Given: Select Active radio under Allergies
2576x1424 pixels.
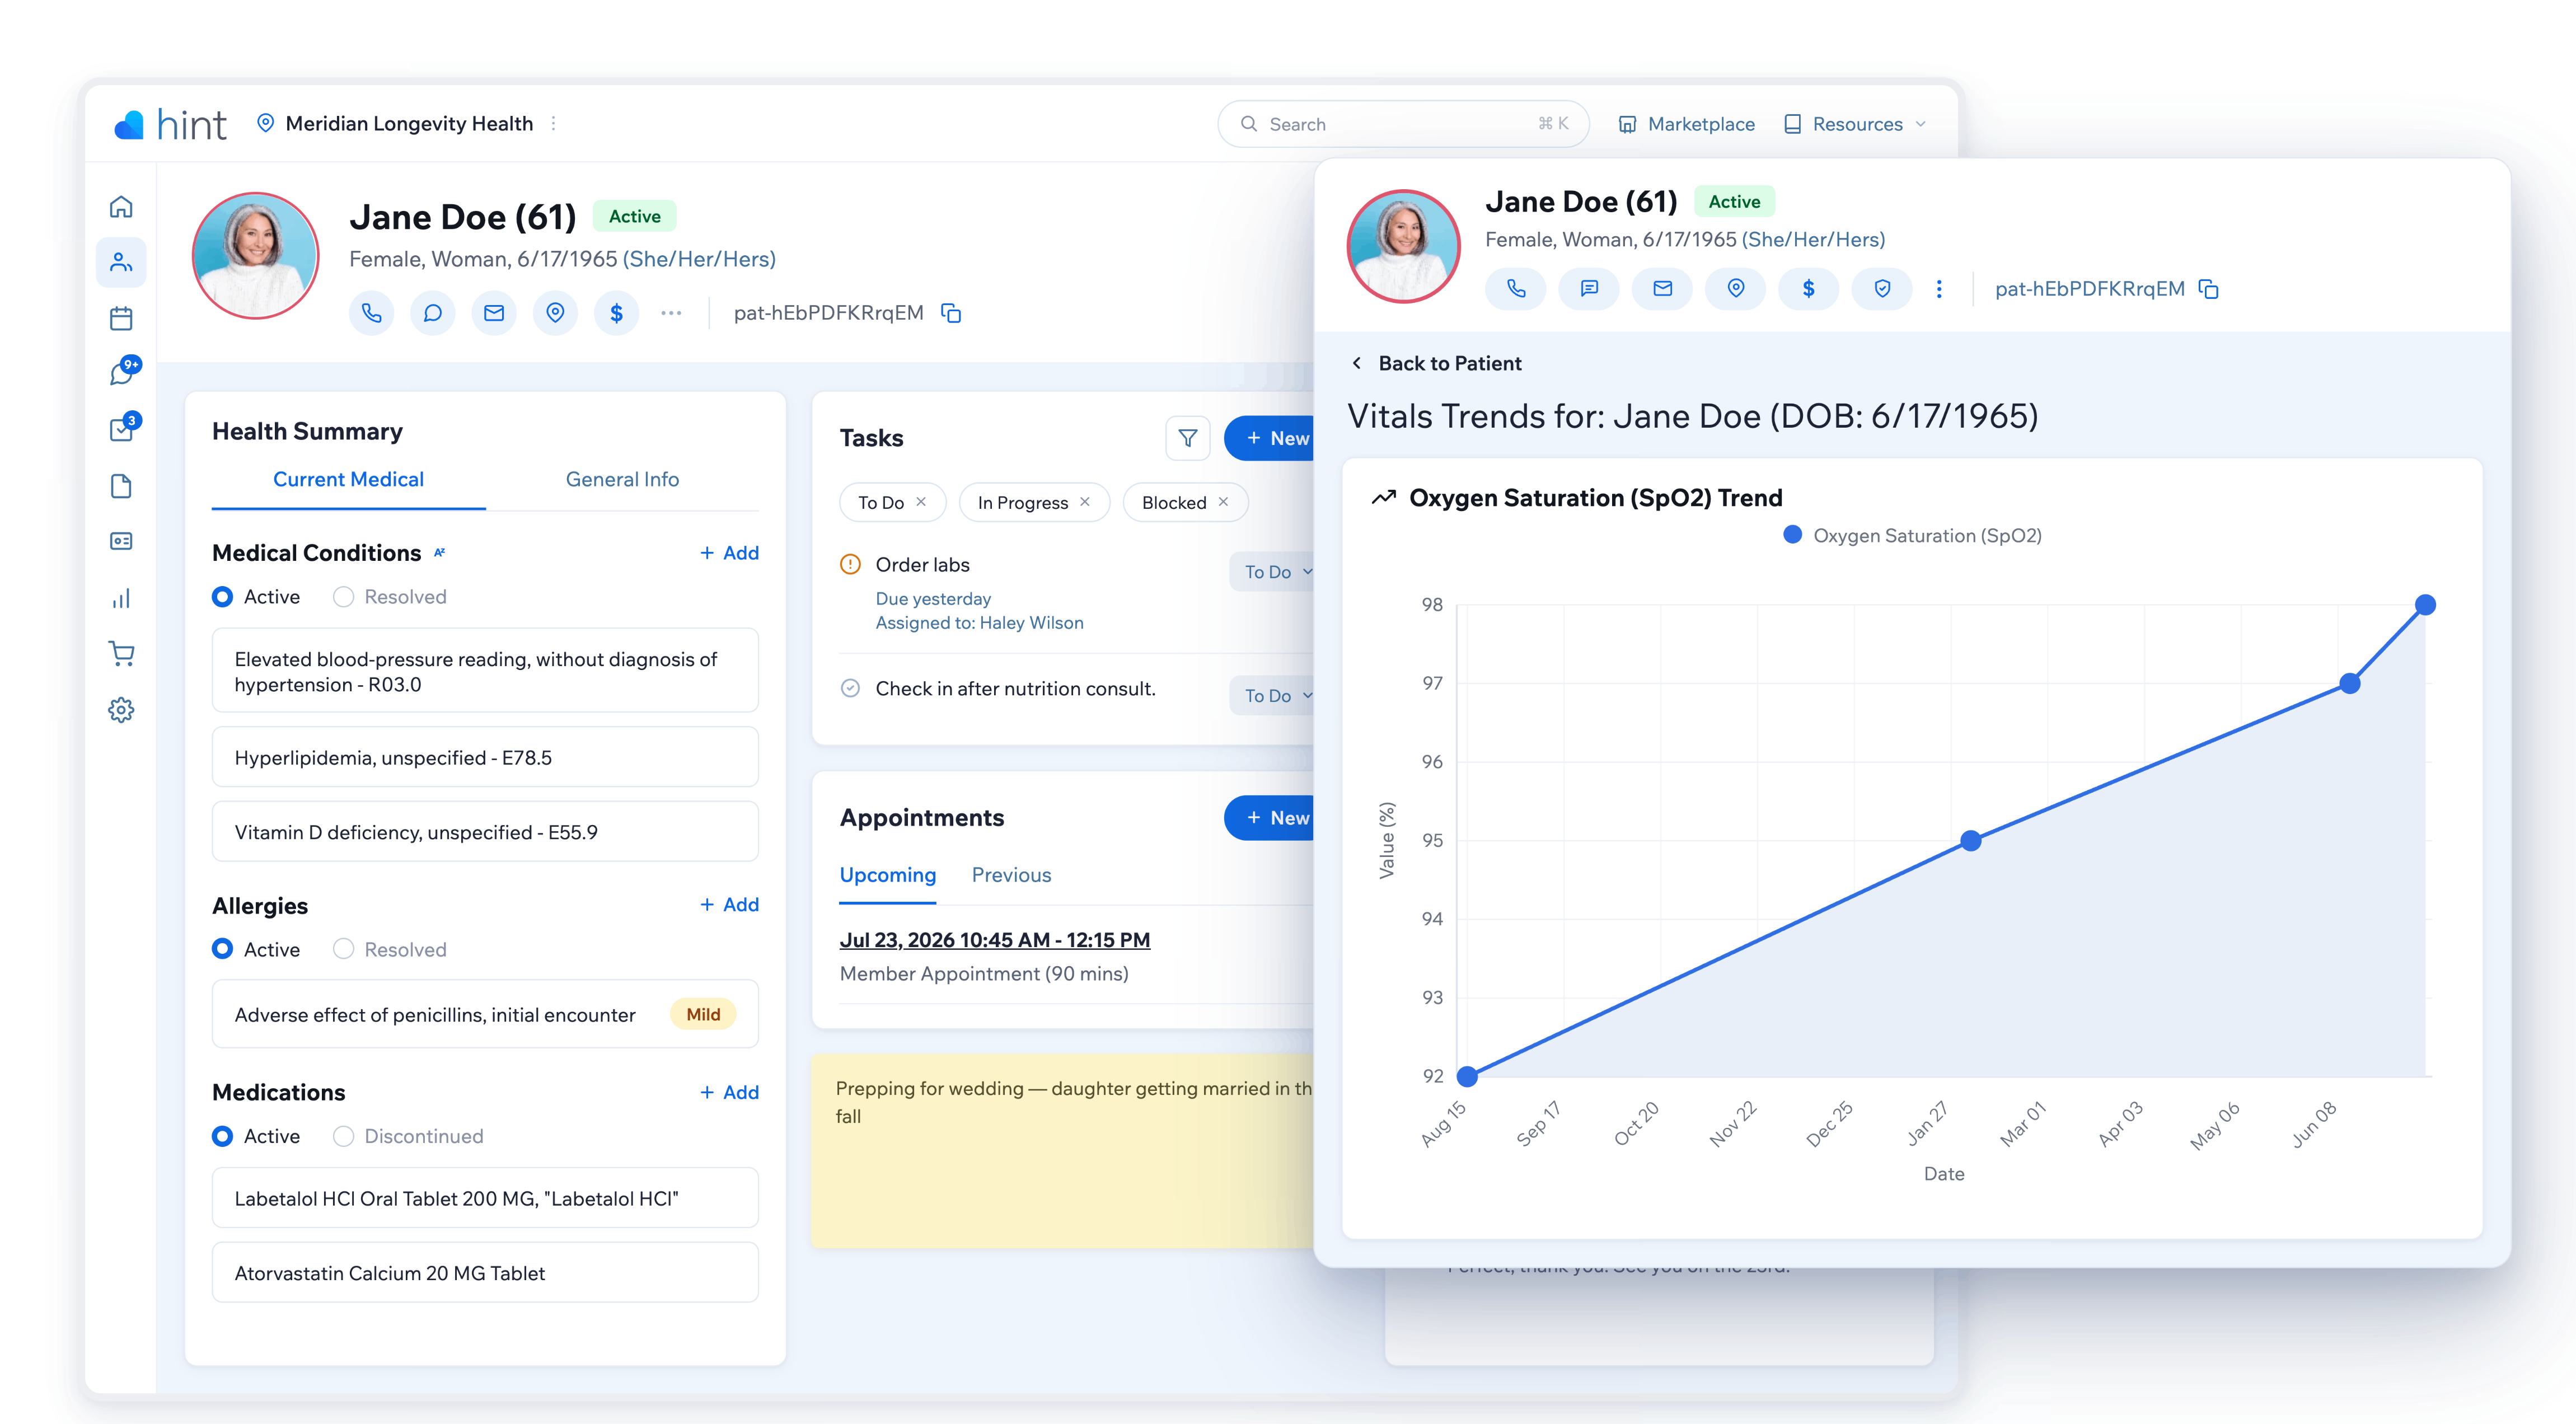Looking at the screenshot, I should [x=223, y=949].
